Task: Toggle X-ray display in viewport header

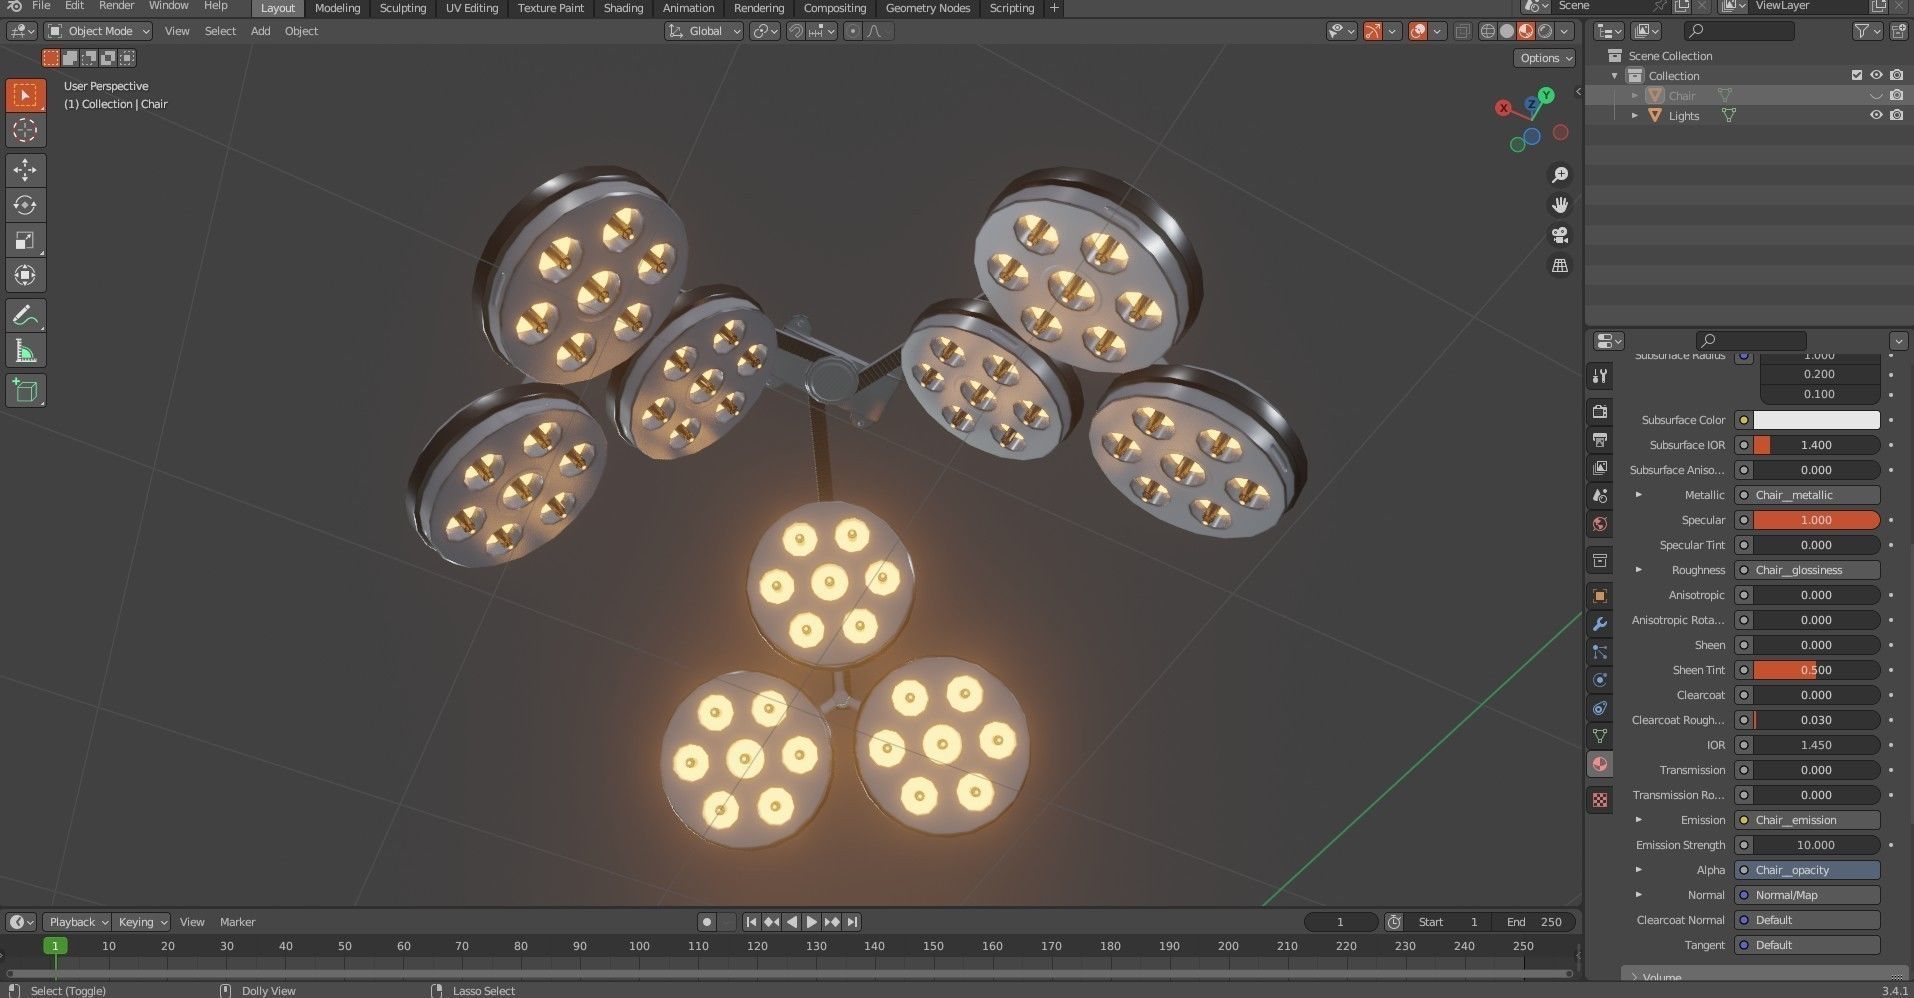Action: tap(1462, 31)
